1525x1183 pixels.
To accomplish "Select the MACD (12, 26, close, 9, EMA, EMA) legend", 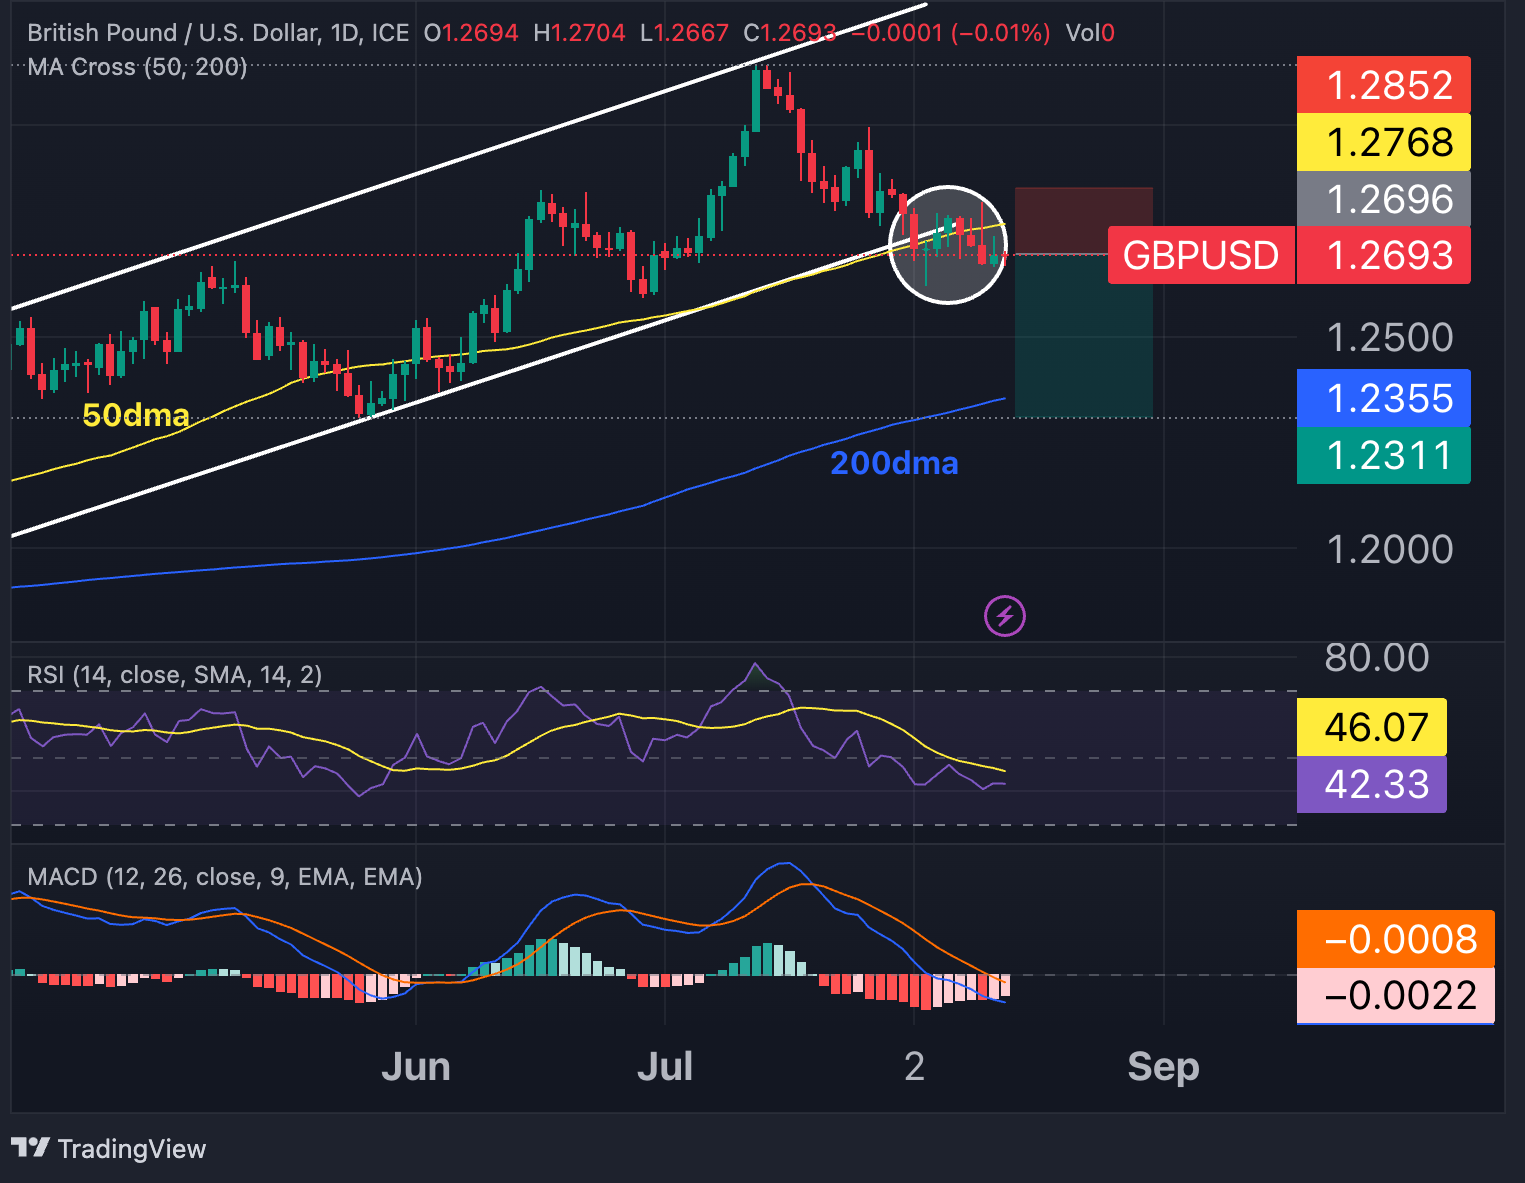I will (225, 877).
